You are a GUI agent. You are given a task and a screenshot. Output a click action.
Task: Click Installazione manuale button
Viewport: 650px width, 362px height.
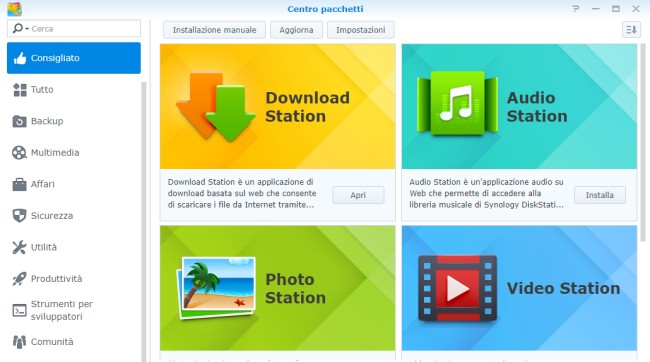214,30
